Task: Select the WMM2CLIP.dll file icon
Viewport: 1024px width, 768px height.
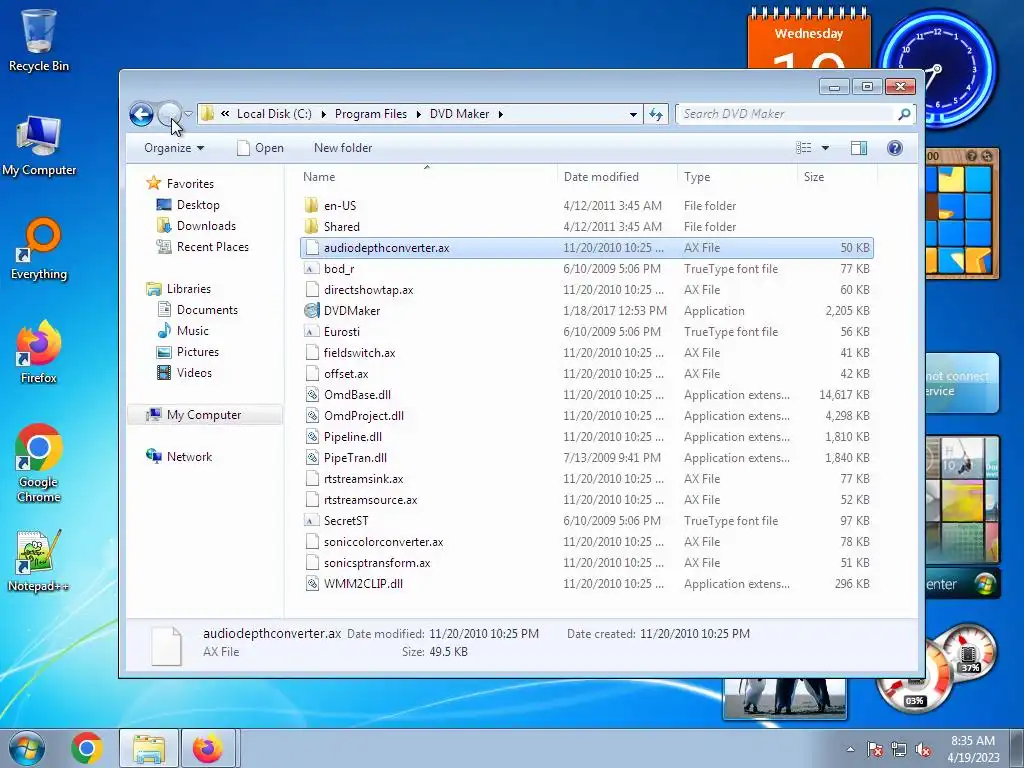Action: click(x=312, y=584)
